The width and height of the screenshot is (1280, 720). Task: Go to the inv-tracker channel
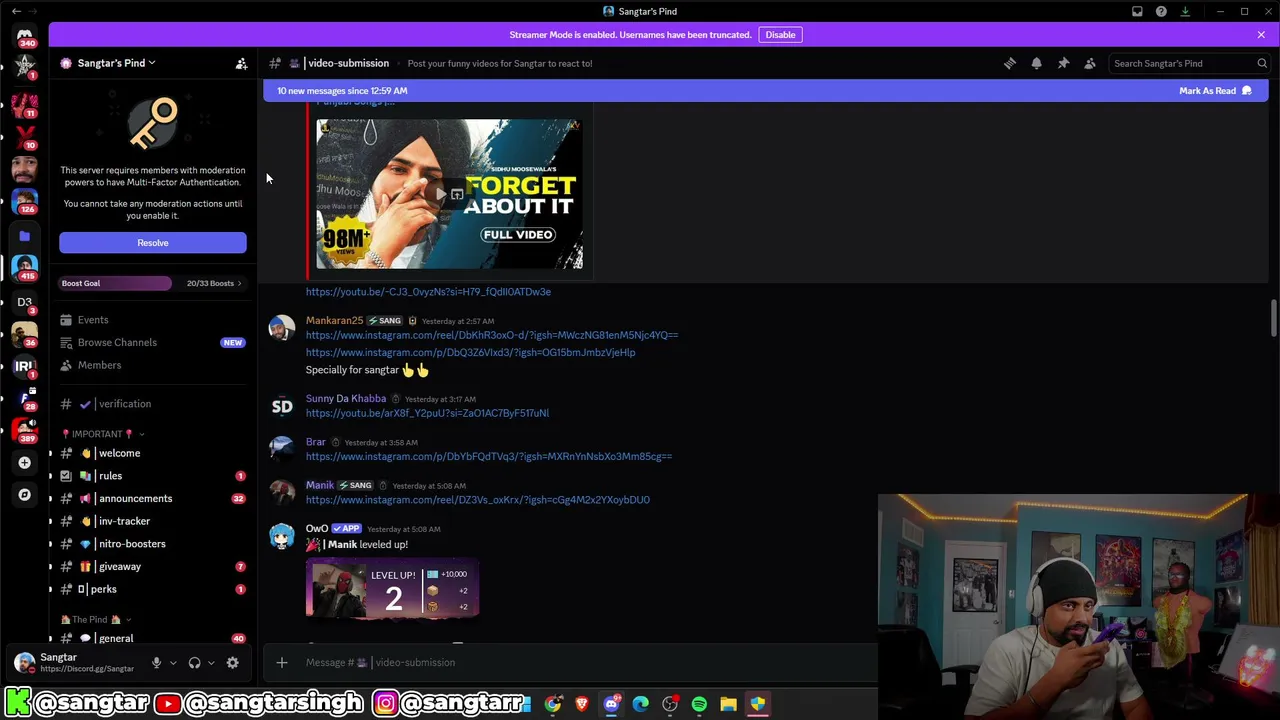tap(152, 521)
